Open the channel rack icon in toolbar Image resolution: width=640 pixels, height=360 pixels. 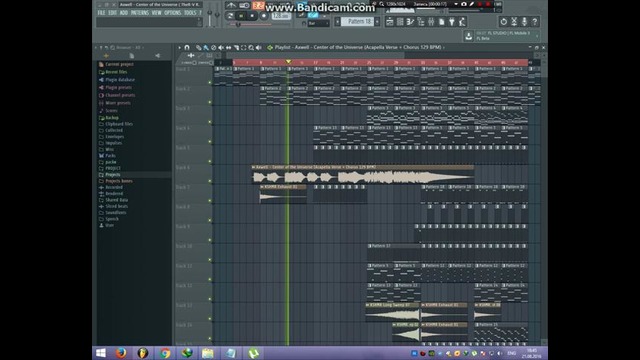[x=400, y=22]
